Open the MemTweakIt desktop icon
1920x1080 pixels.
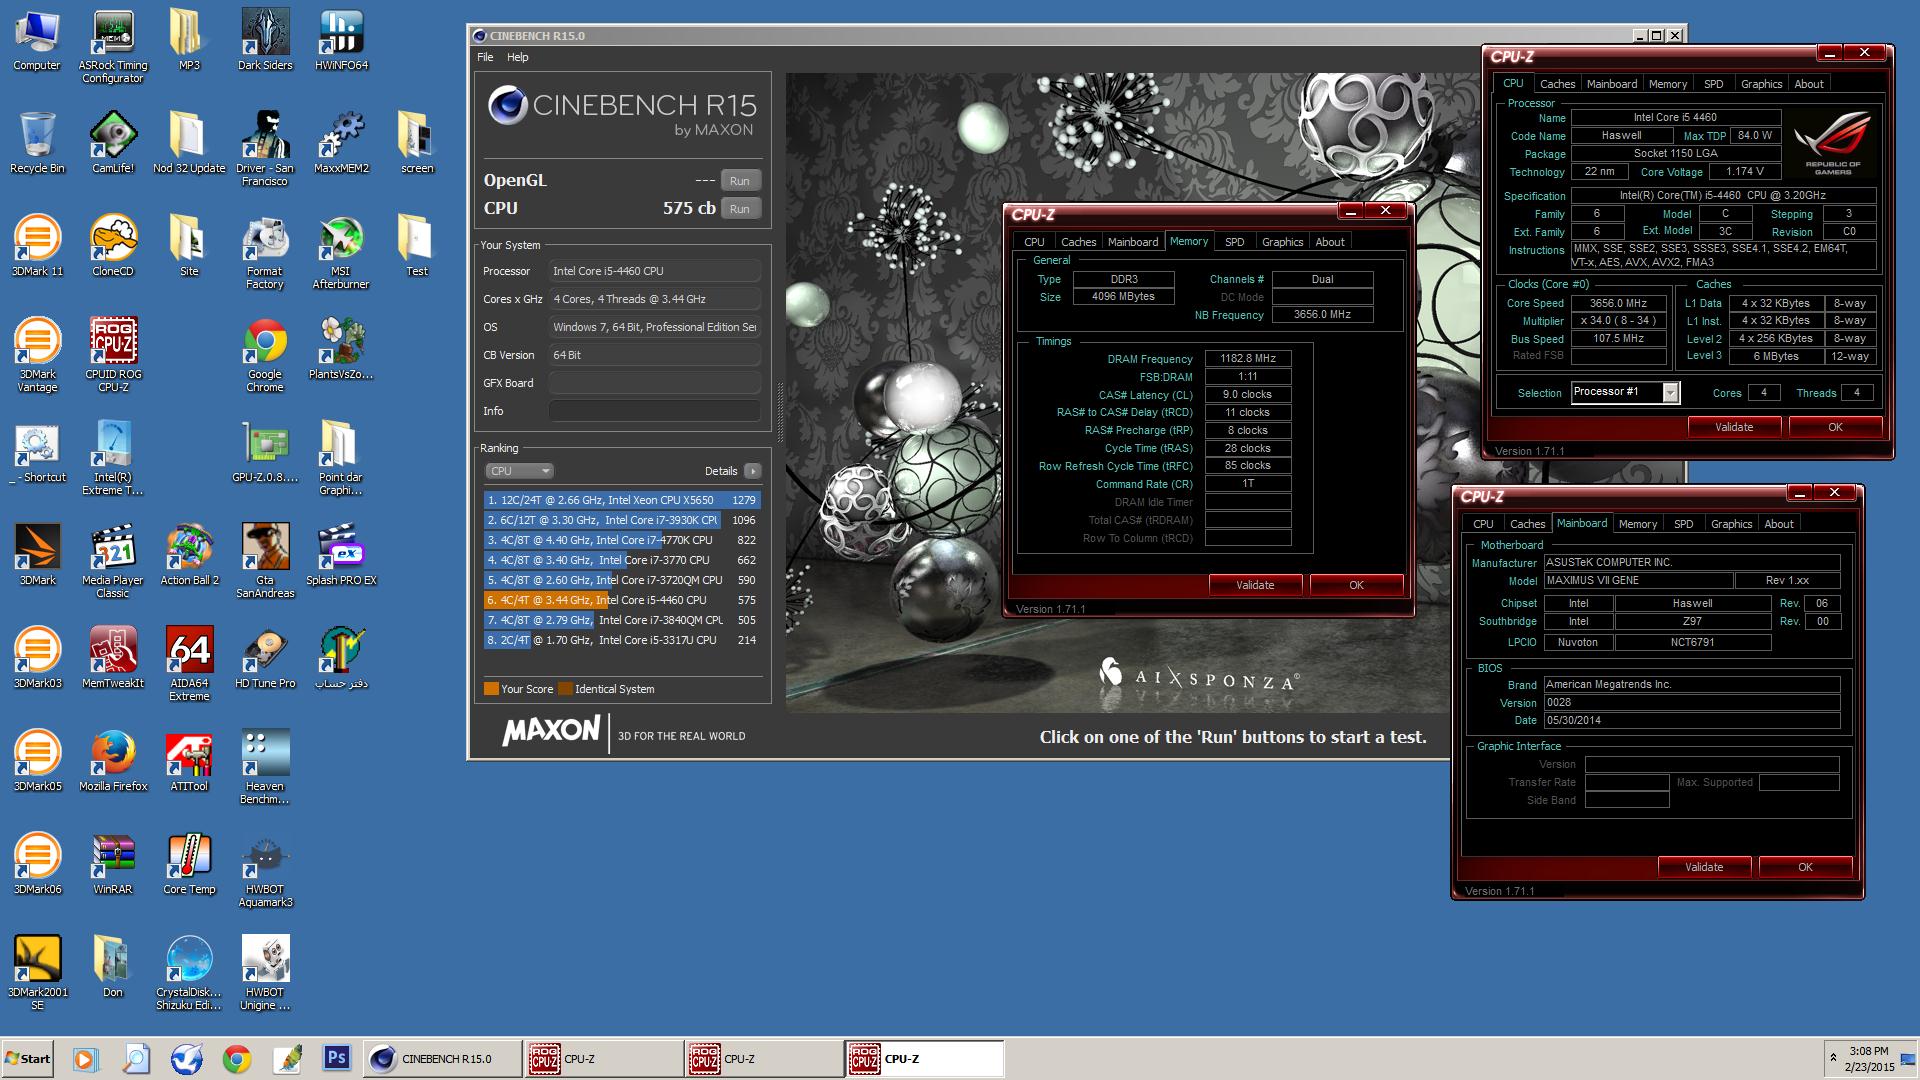(x=113, y=658)
